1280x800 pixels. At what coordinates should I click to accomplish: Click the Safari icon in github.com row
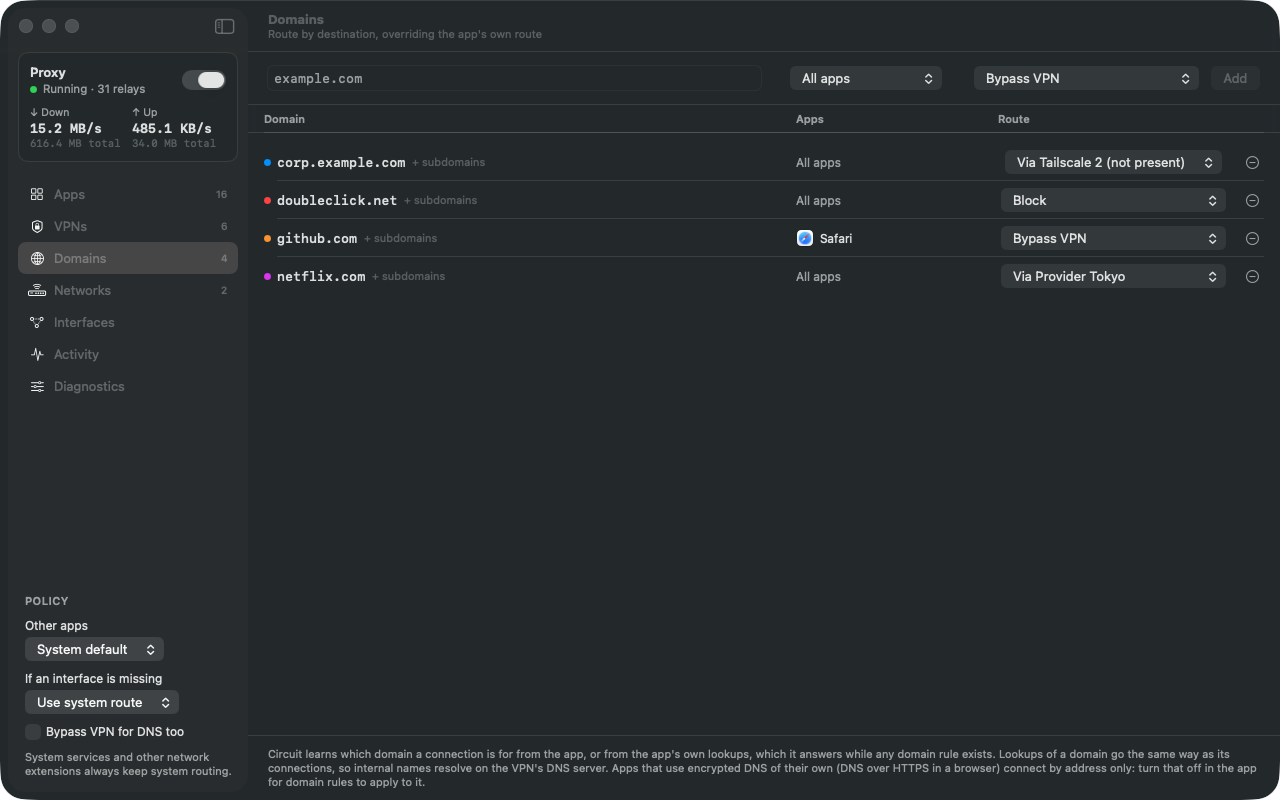[x=805, y=238]
